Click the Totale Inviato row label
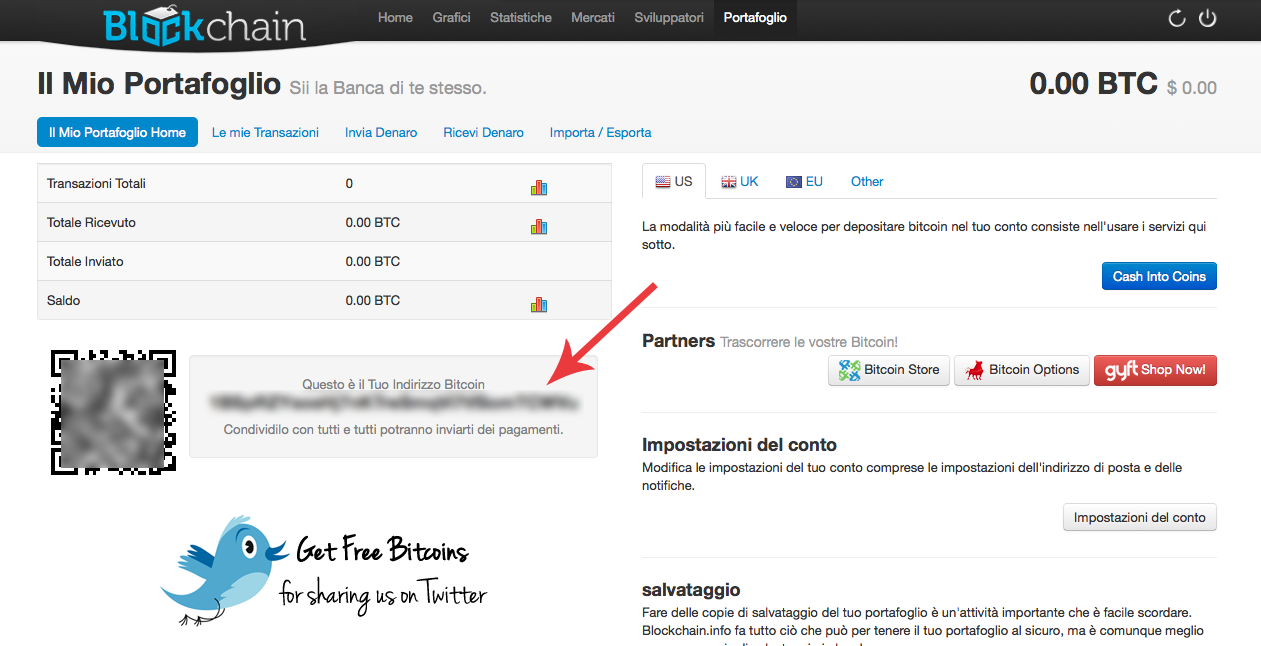This screenshot has height=646, width=1261. click(x=85, y=261)
